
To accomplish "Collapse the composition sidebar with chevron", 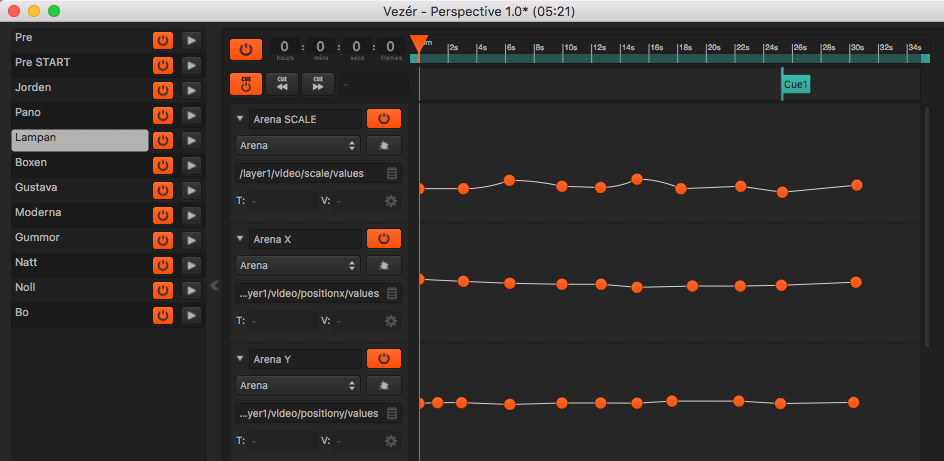I will [x=214, y=285].
